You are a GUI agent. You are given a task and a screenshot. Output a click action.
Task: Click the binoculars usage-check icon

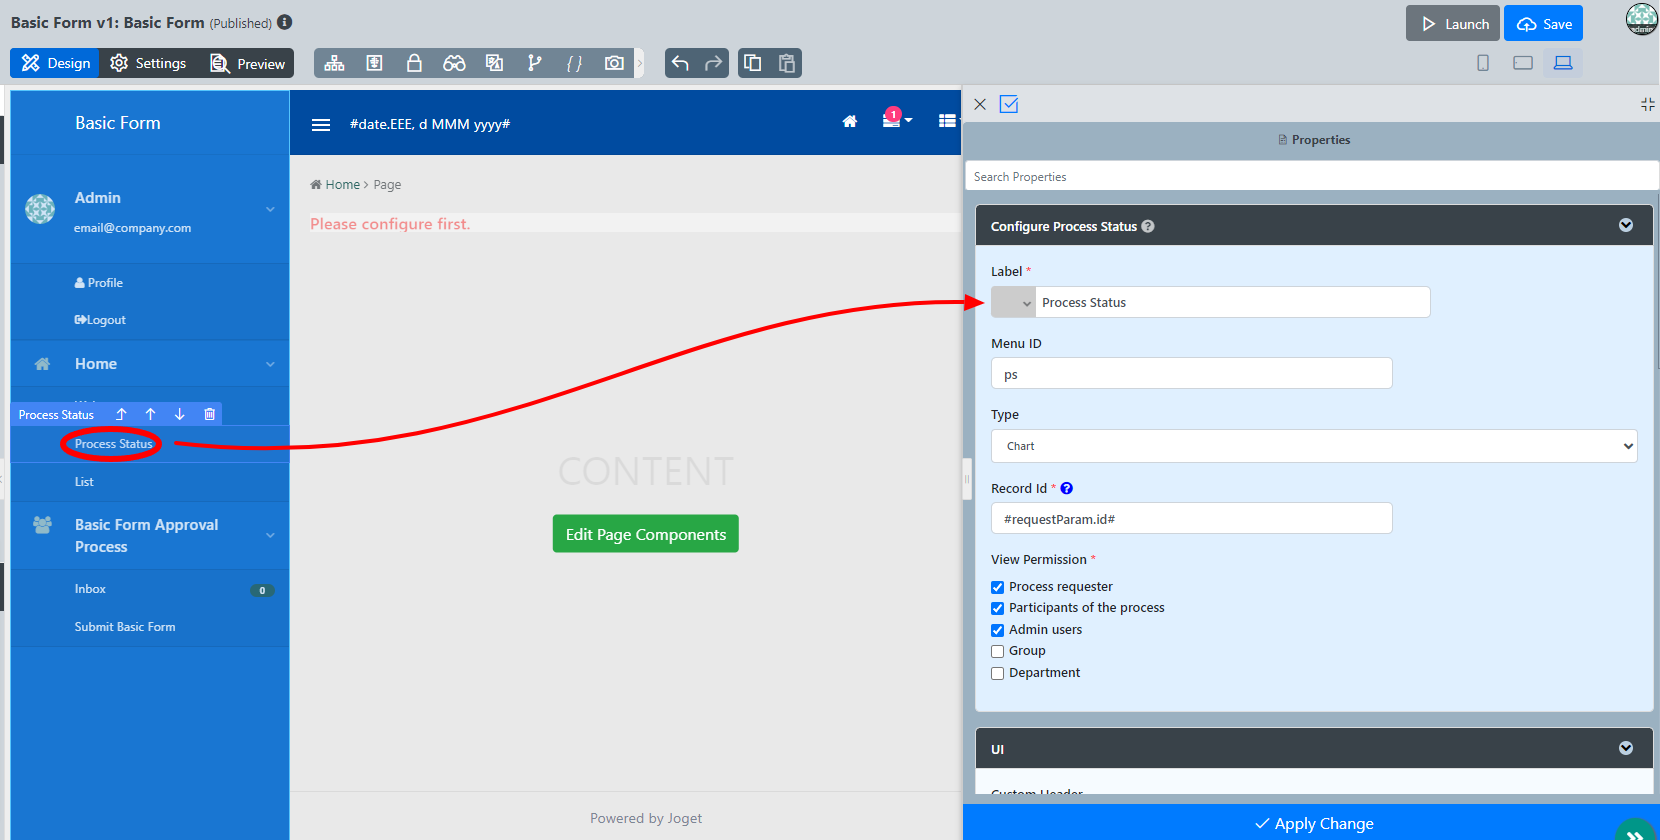click(x=454, y=63)
